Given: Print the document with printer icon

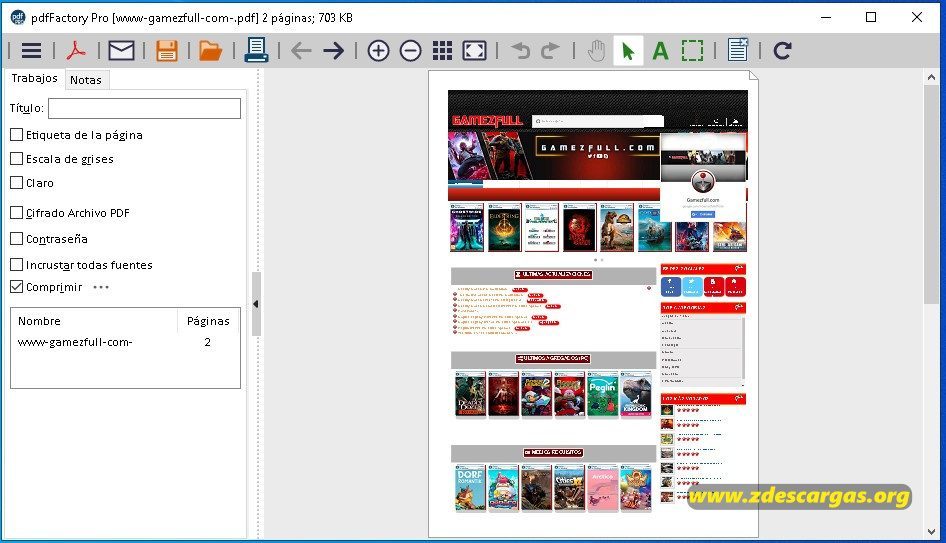Looking at the screenshot, I should pyautogui.click(x=256, y=50).
